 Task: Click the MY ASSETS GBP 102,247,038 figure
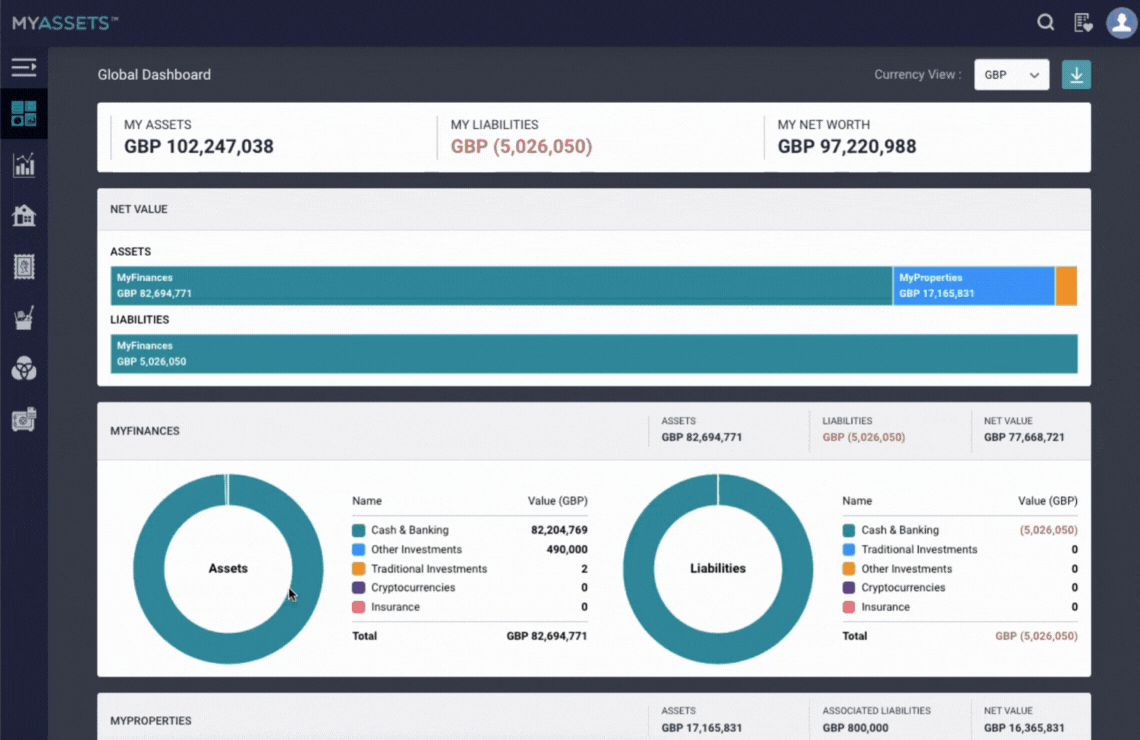198,146
